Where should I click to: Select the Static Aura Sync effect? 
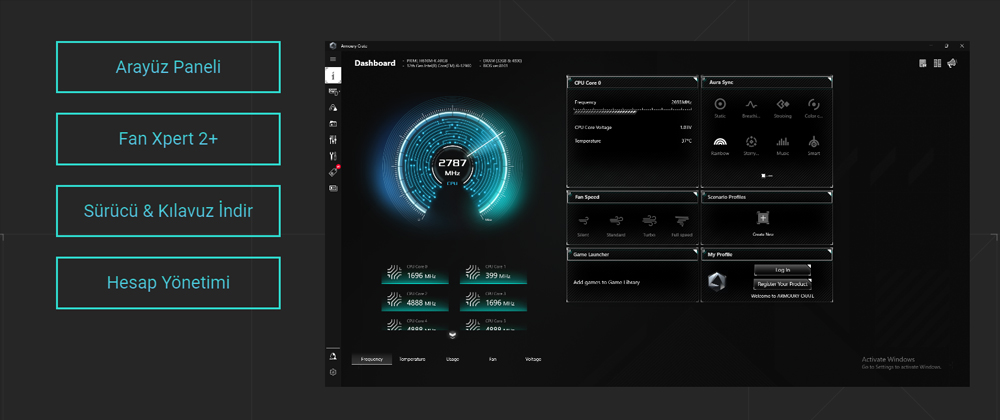coord(720,105)
